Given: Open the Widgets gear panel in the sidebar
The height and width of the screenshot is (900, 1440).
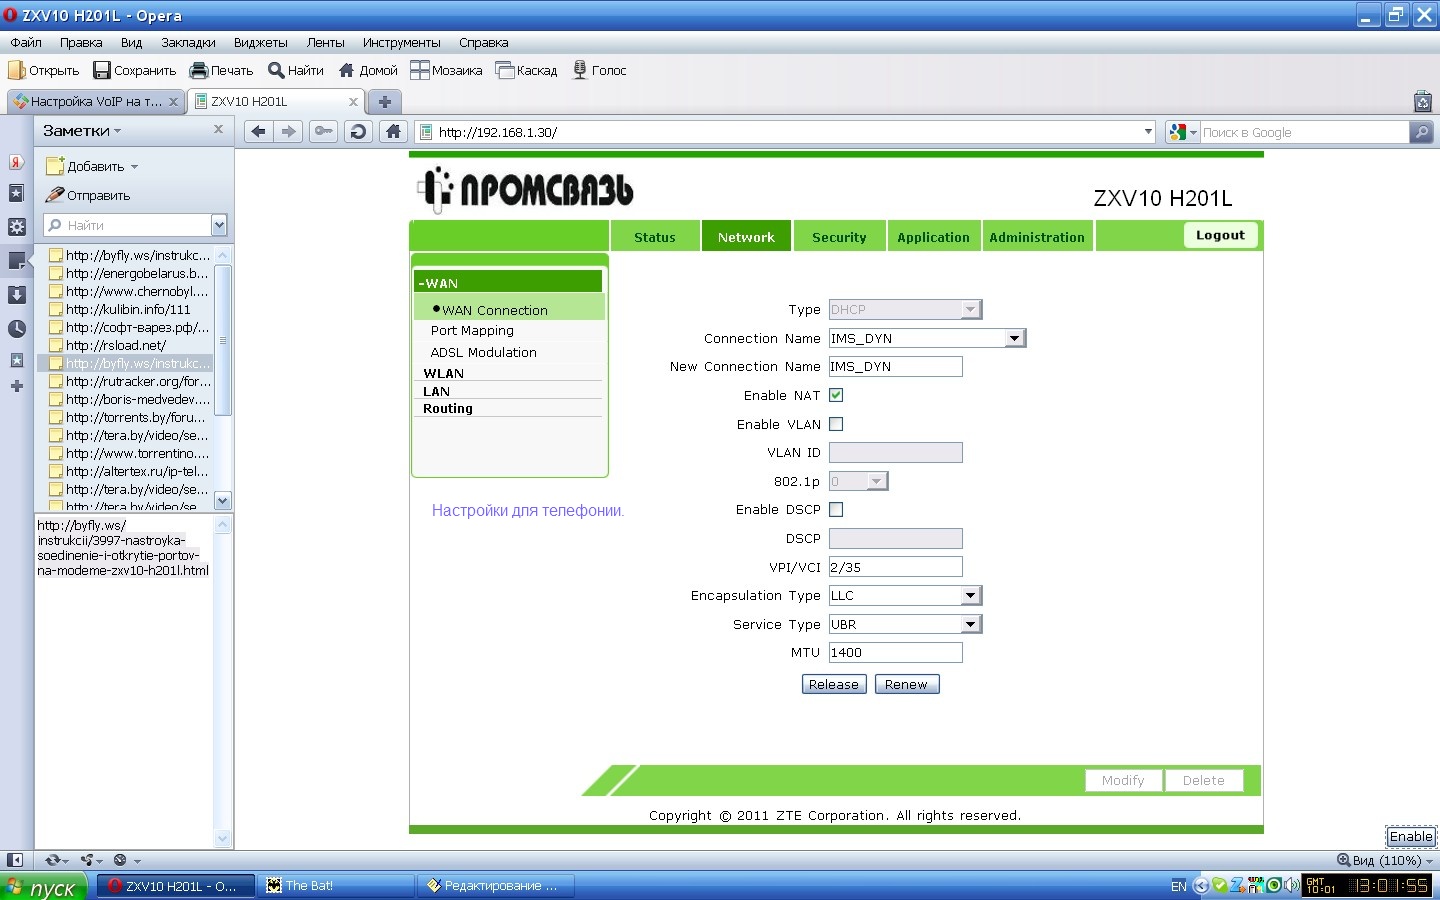Looking at the screenshot, I should pos(16,227).
